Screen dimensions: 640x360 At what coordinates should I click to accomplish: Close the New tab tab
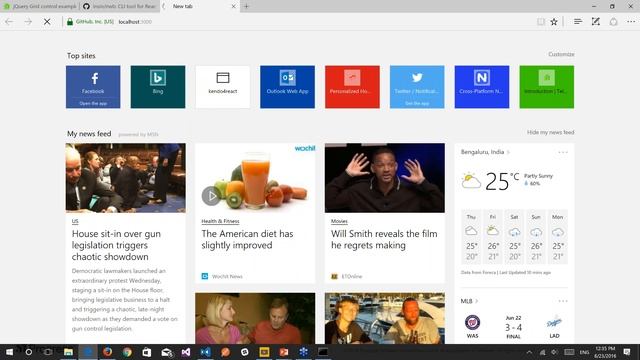[233, 6]
